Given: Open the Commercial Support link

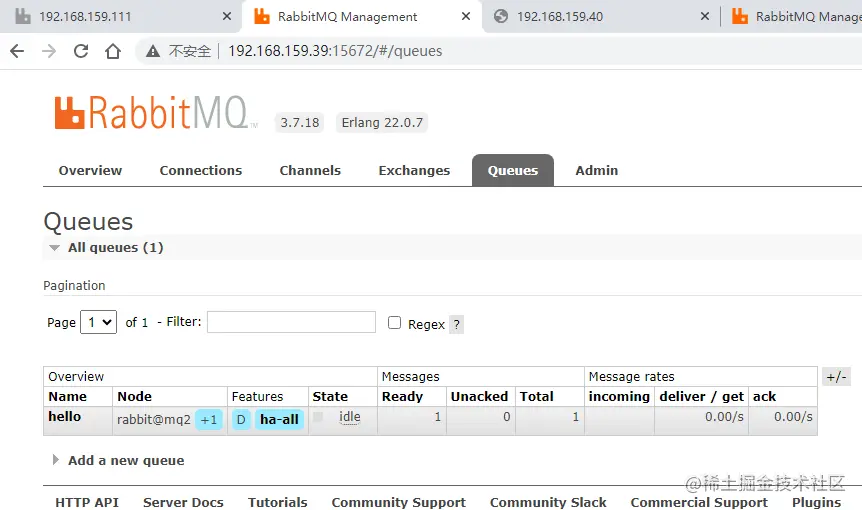Looking at the screenshot, I should pos(699,502).
